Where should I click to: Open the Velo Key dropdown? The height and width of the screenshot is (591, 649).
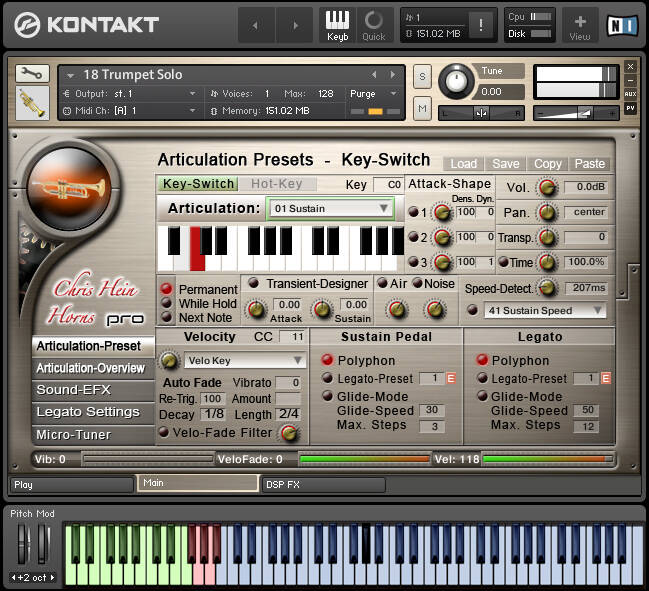[245, 360]
